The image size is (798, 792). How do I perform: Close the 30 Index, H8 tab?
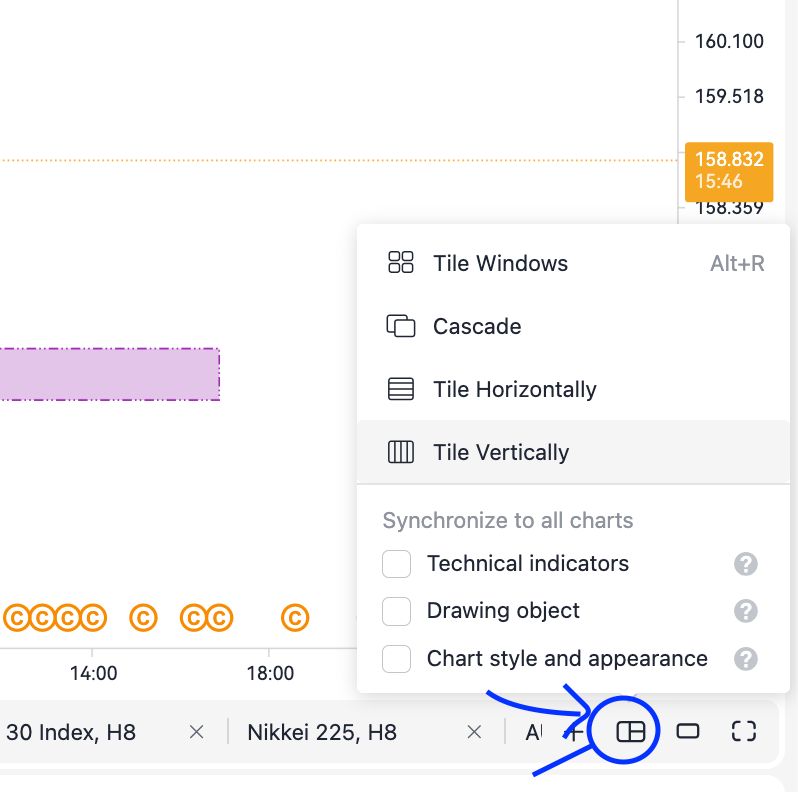(x=196, y=732)
